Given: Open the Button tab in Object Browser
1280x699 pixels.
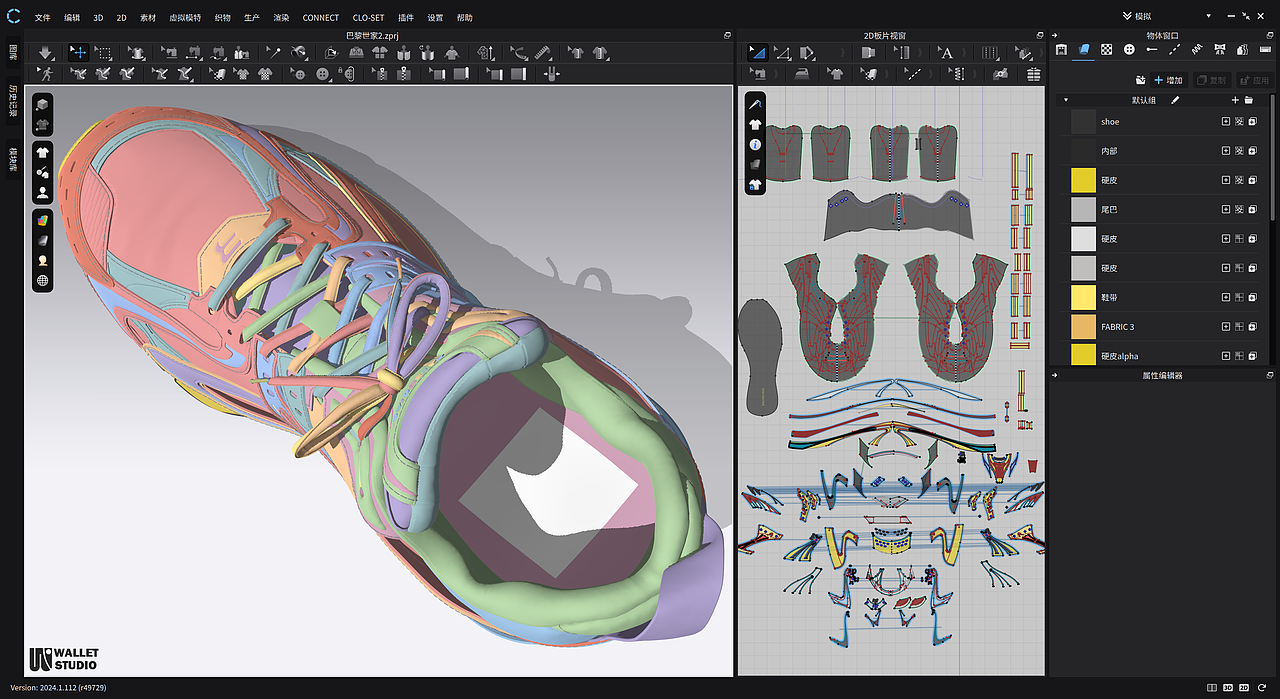Looking at the screenshot, I should click(x=1129, y=49).
